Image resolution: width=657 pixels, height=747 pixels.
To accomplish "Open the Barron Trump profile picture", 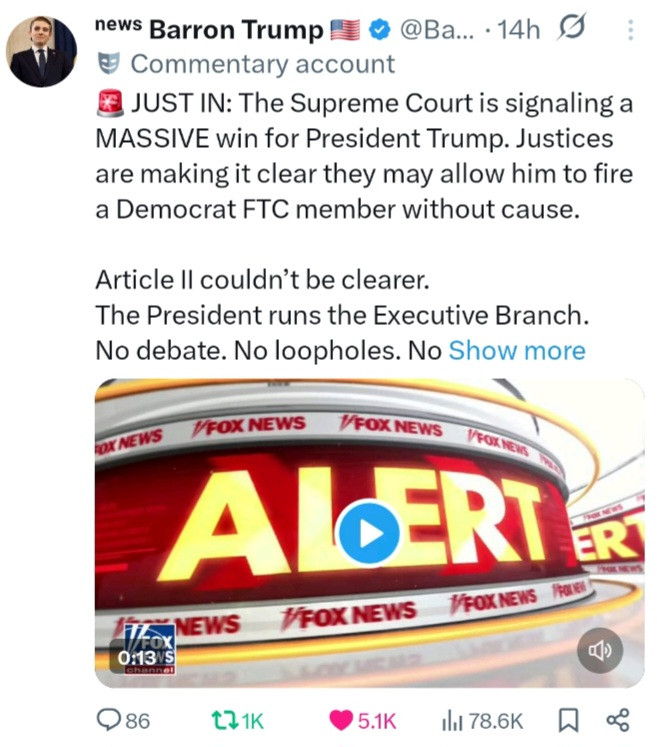I will tap(41, 51).
